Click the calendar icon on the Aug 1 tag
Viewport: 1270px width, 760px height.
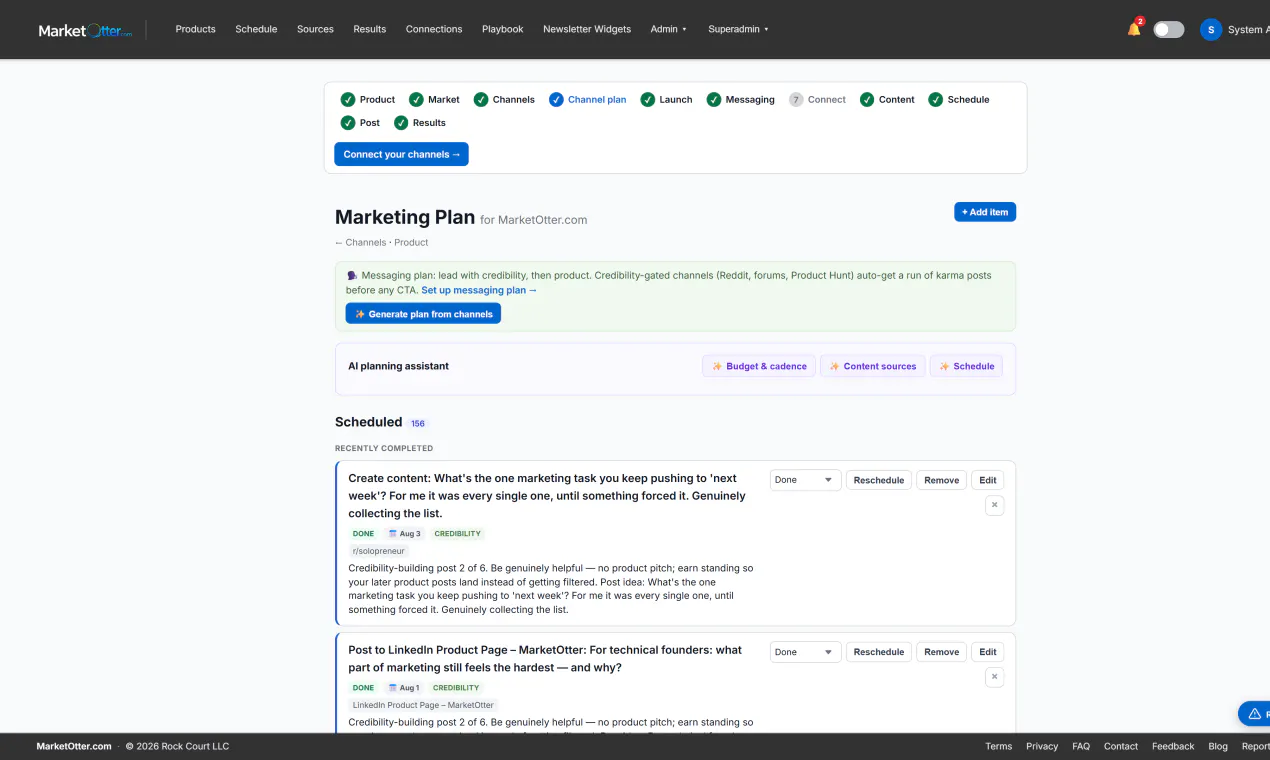pos(392,688)
